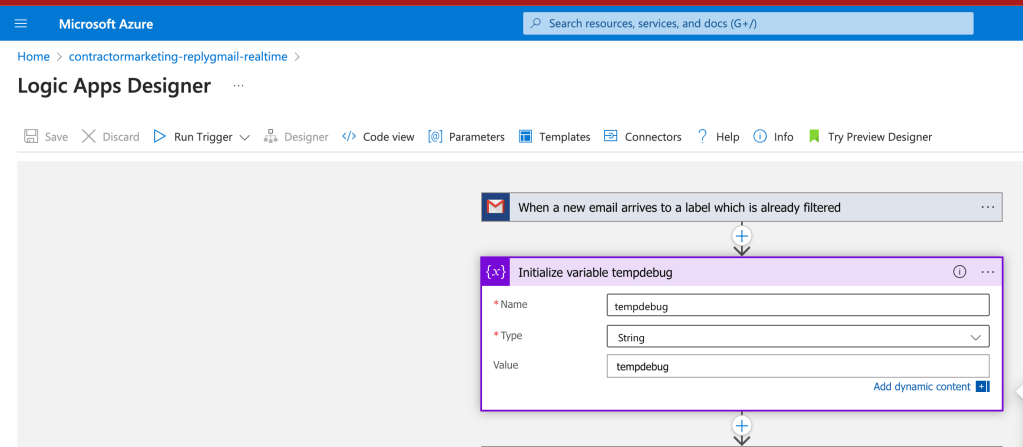Viewport: 1023px width, 447px height.
Task: Collapse the Initialize variable tempdebug header
Action: point(742,272)
